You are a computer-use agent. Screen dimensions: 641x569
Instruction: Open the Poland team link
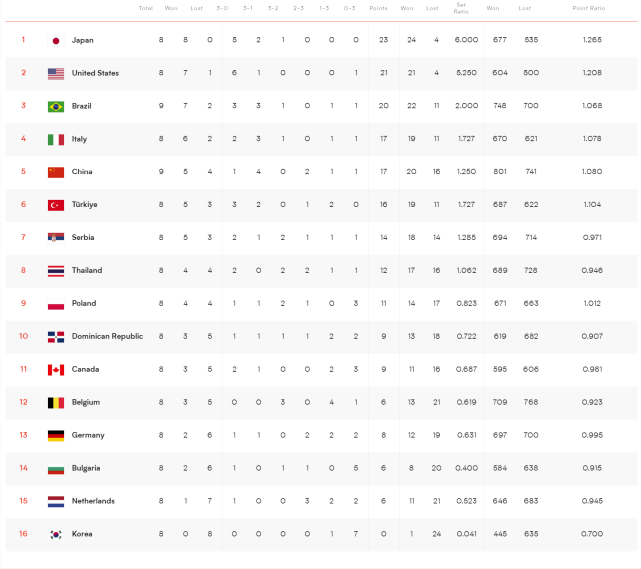[x=84, y=304]
